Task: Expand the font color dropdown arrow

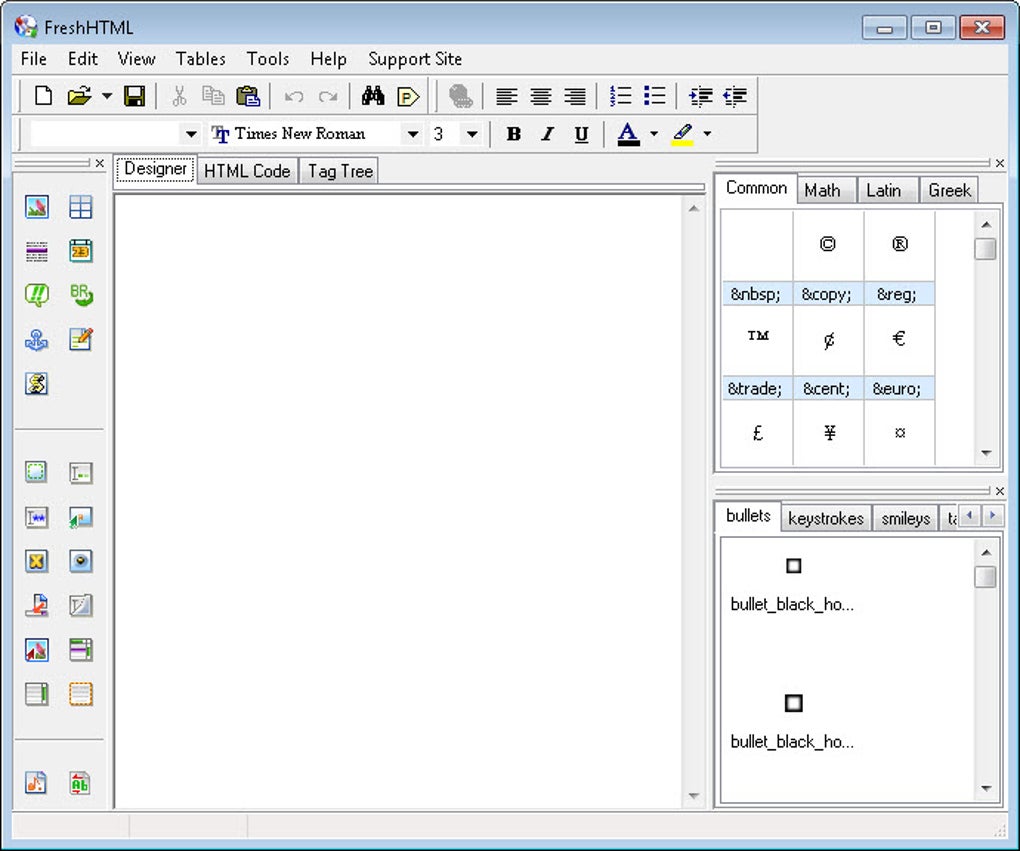Action: [x=654, y=134]
